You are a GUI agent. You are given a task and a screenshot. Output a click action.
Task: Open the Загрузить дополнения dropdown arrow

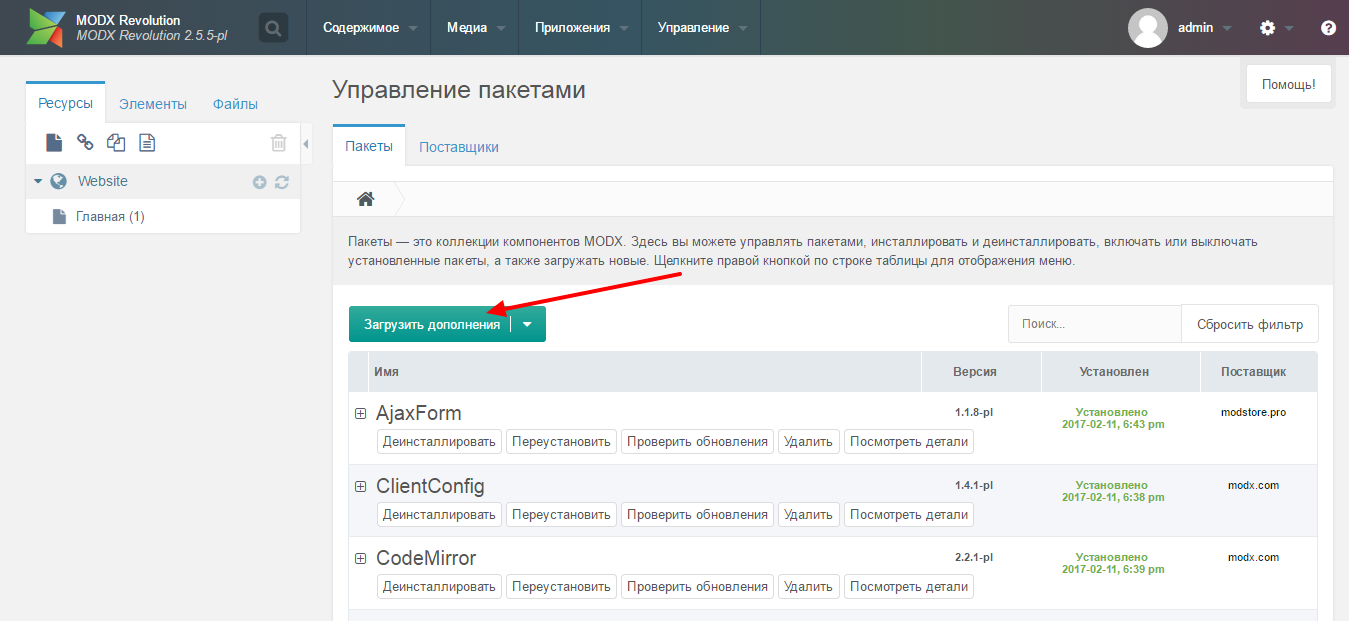point(528,324)
